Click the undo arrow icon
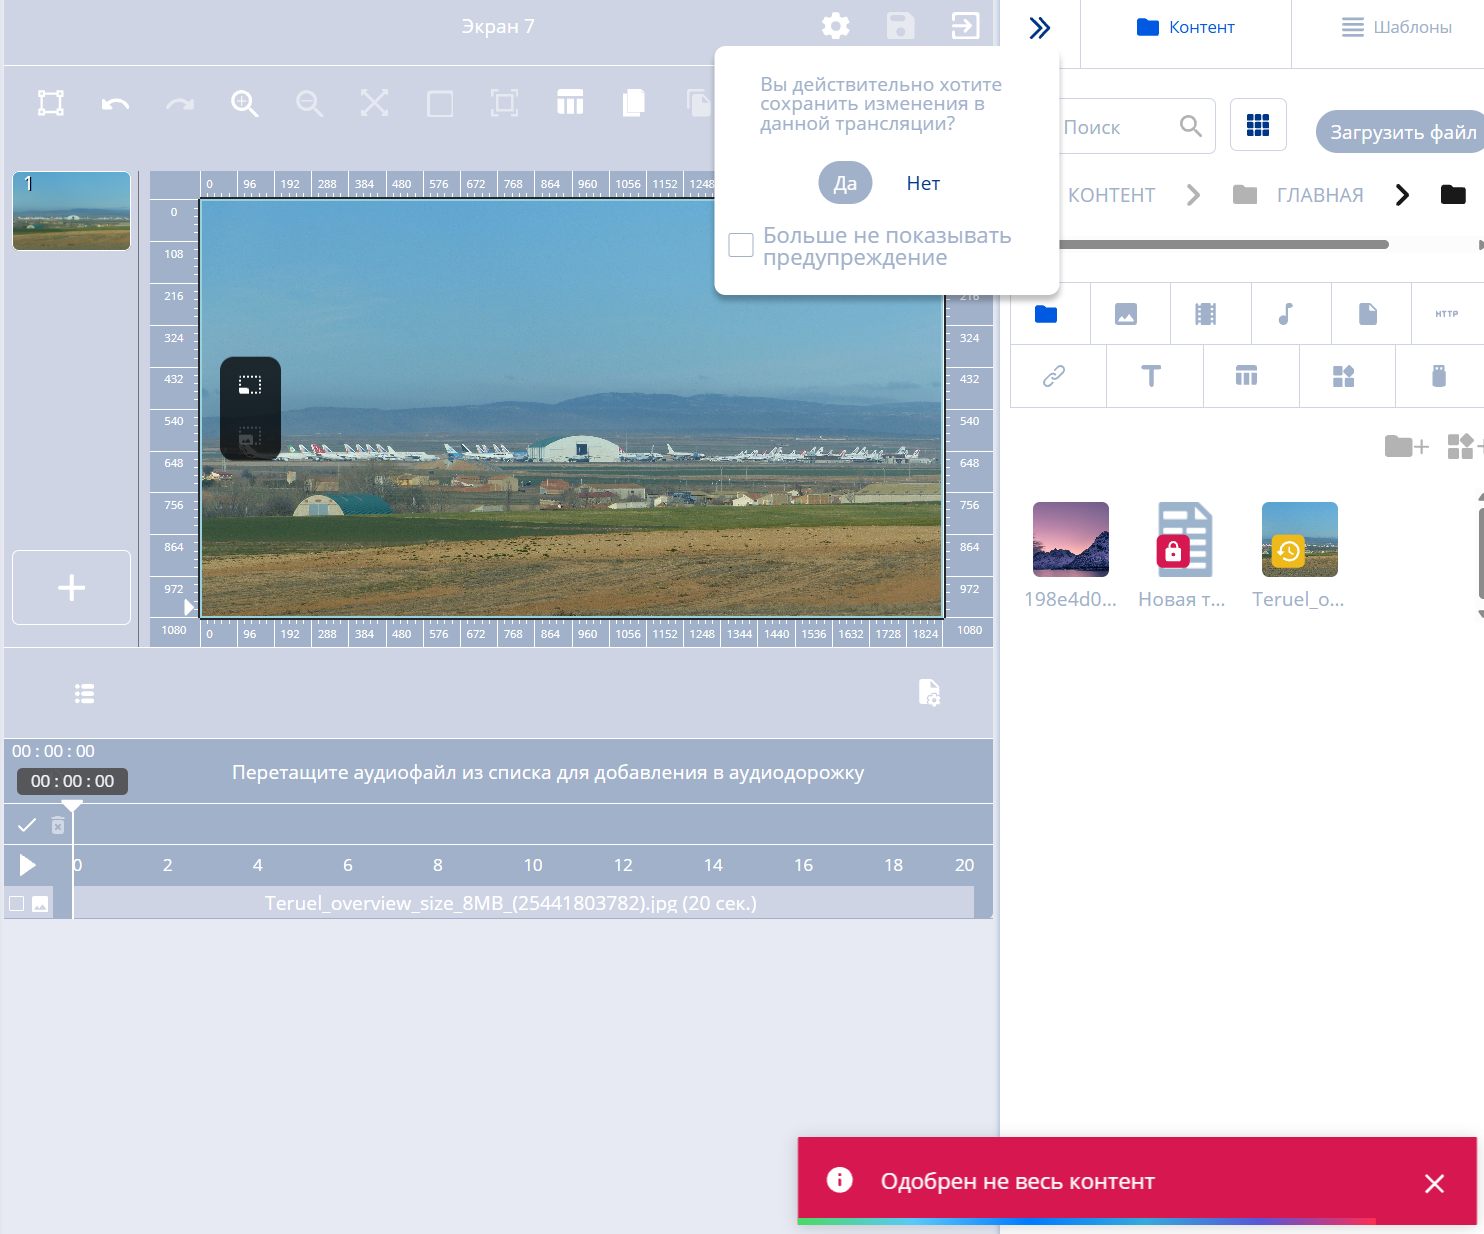This screenshot has width=1484, height=1234. (x=115, y=104)
